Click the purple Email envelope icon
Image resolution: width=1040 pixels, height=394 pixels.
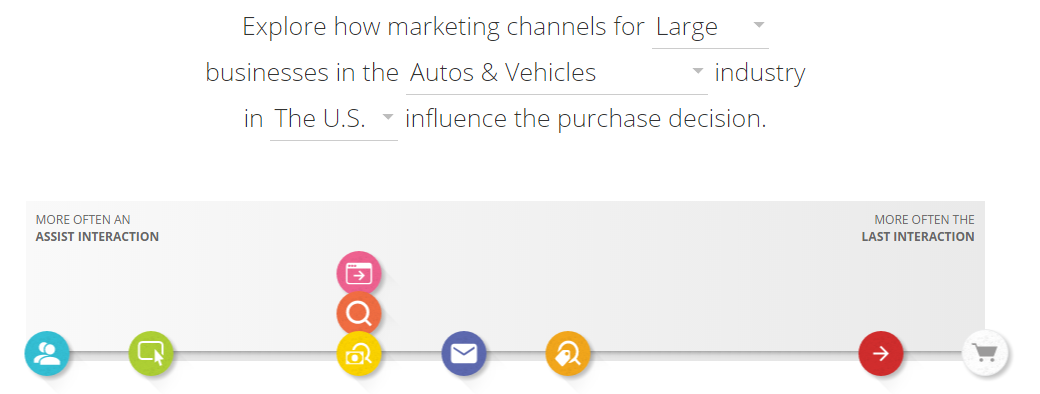click(x=464, y=354)
